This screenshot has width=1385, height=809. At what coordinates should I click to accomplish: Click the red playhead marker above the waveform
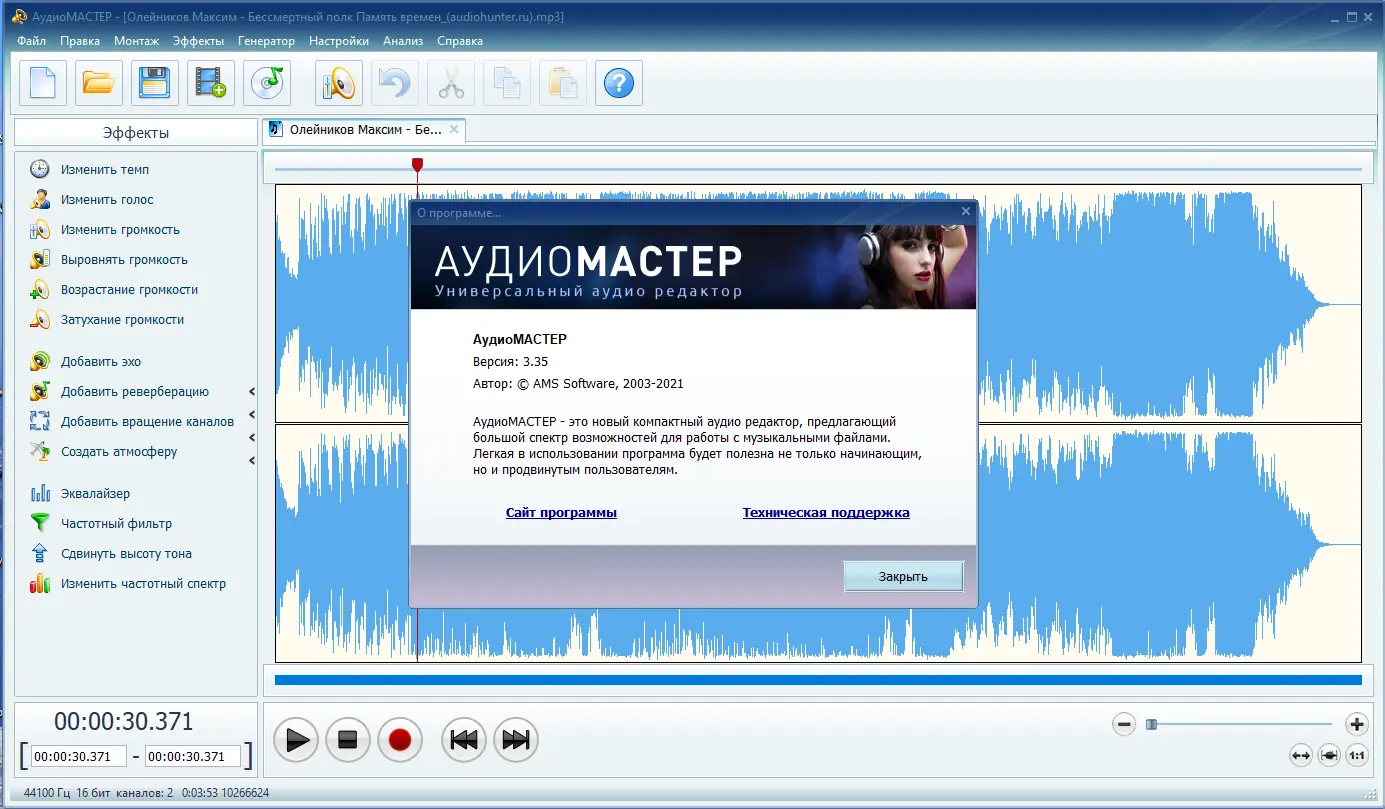point(417,164)
